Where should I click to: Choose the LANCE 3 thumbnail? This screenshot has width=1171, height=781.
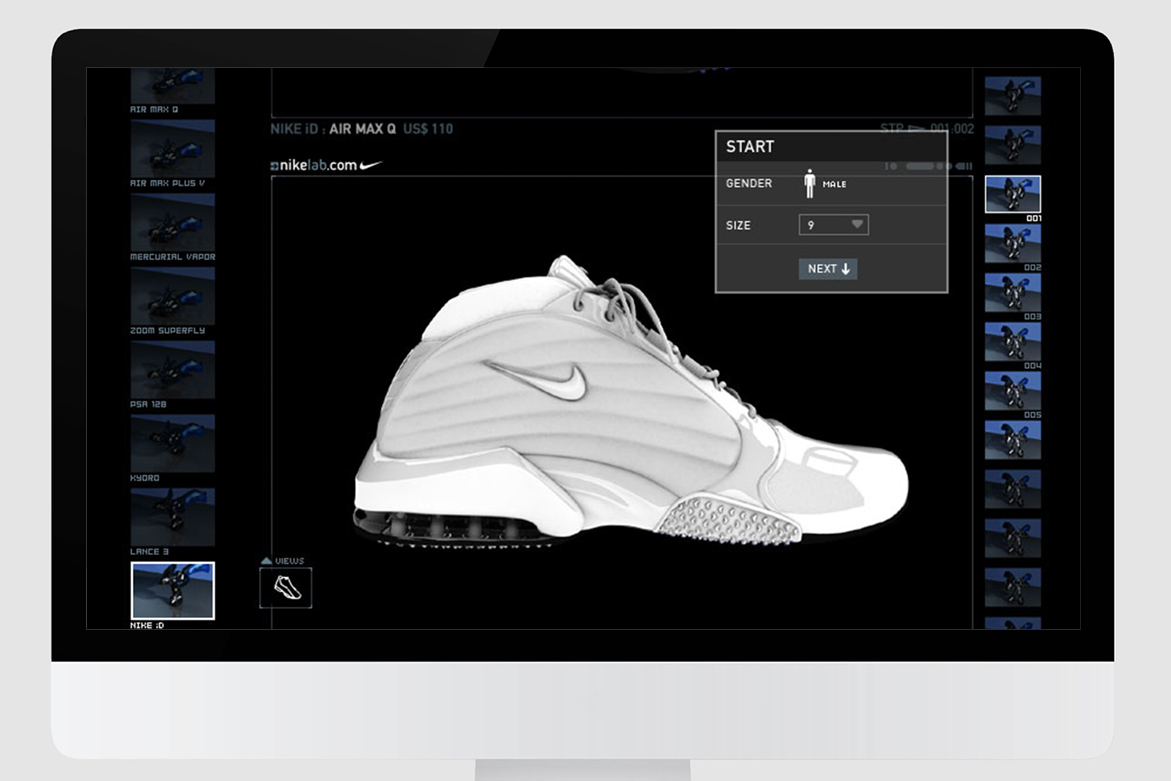[173, 517]
